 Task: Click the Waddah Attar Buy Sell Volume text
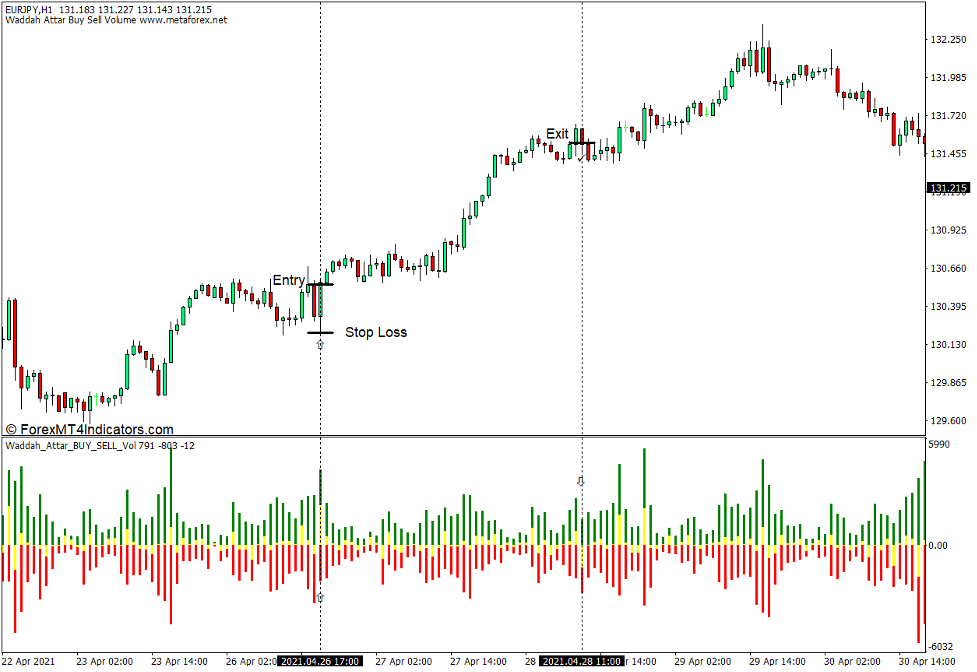(62, 19)
